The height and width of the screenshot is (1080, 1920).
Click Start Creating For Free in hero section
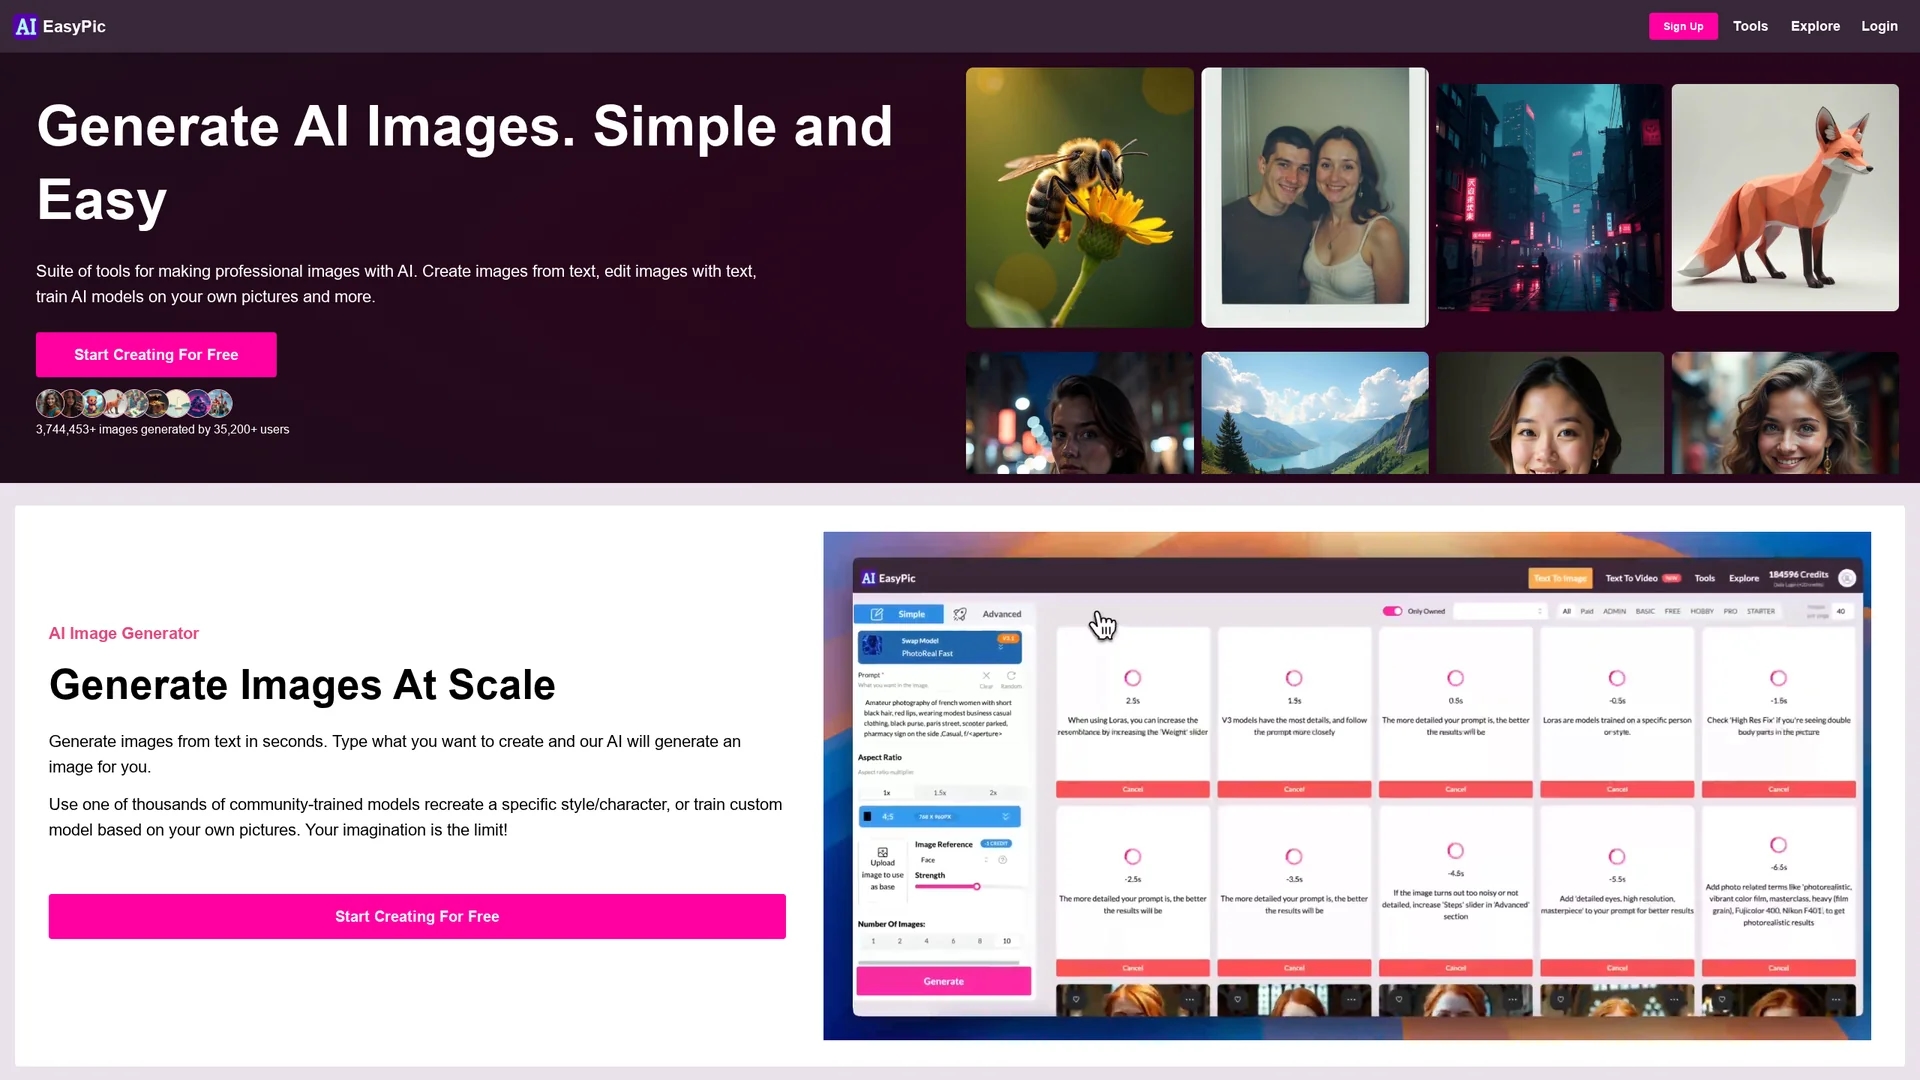156,355
